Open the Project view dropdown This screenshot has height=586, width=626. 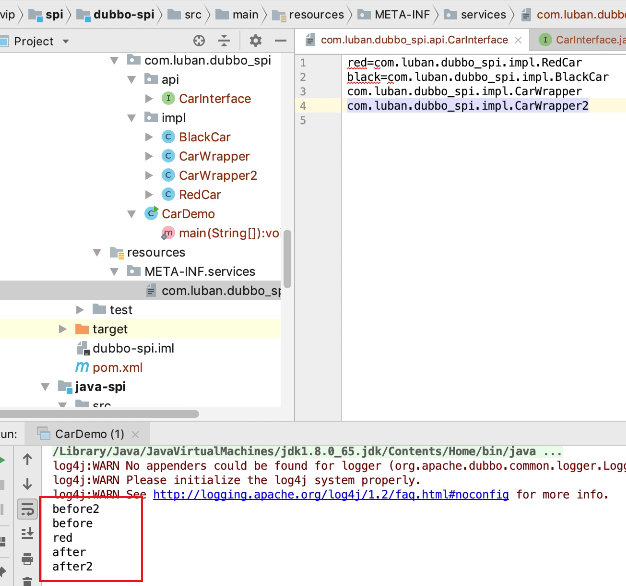click(x=66, y=42)
